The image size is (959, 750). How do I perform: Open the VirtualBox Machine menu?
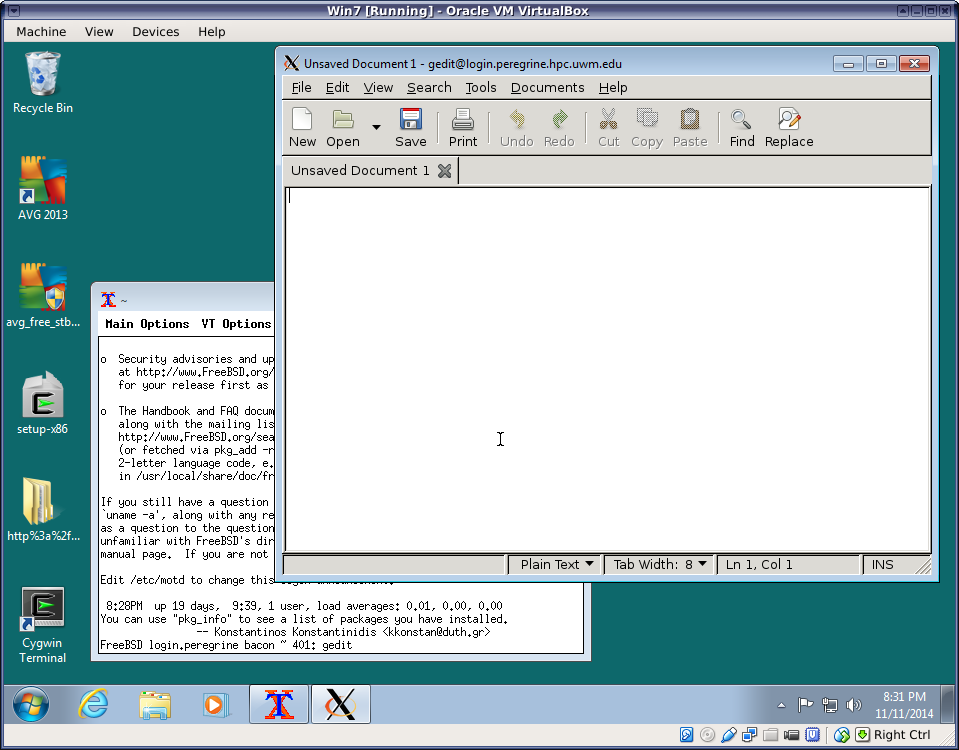41,32
